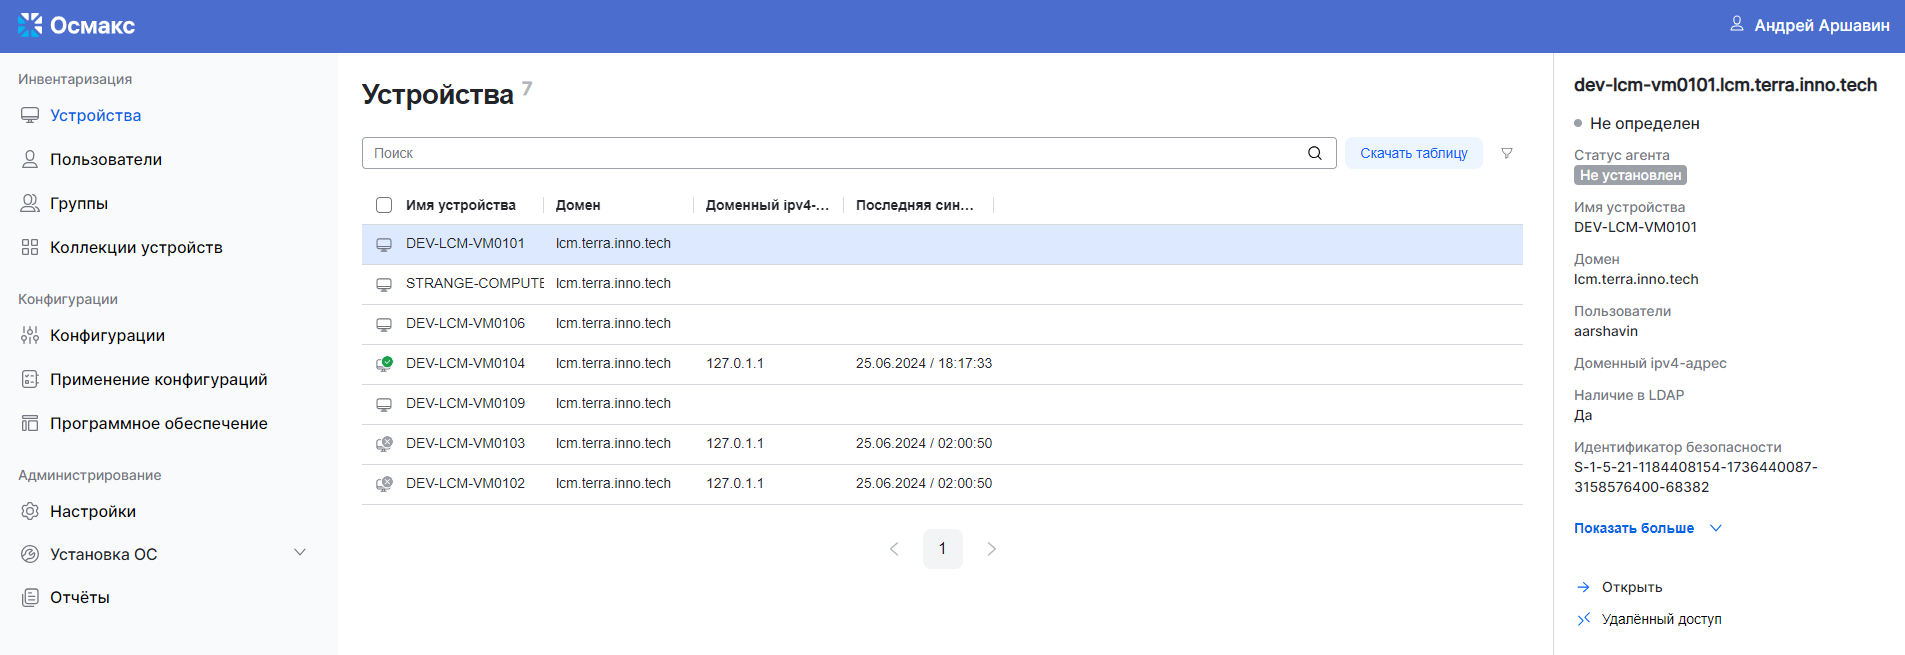This screenshot has width=1905, height=655.
Task: Expand the Установка ОС menu chevron
Action: pos(299,553)
